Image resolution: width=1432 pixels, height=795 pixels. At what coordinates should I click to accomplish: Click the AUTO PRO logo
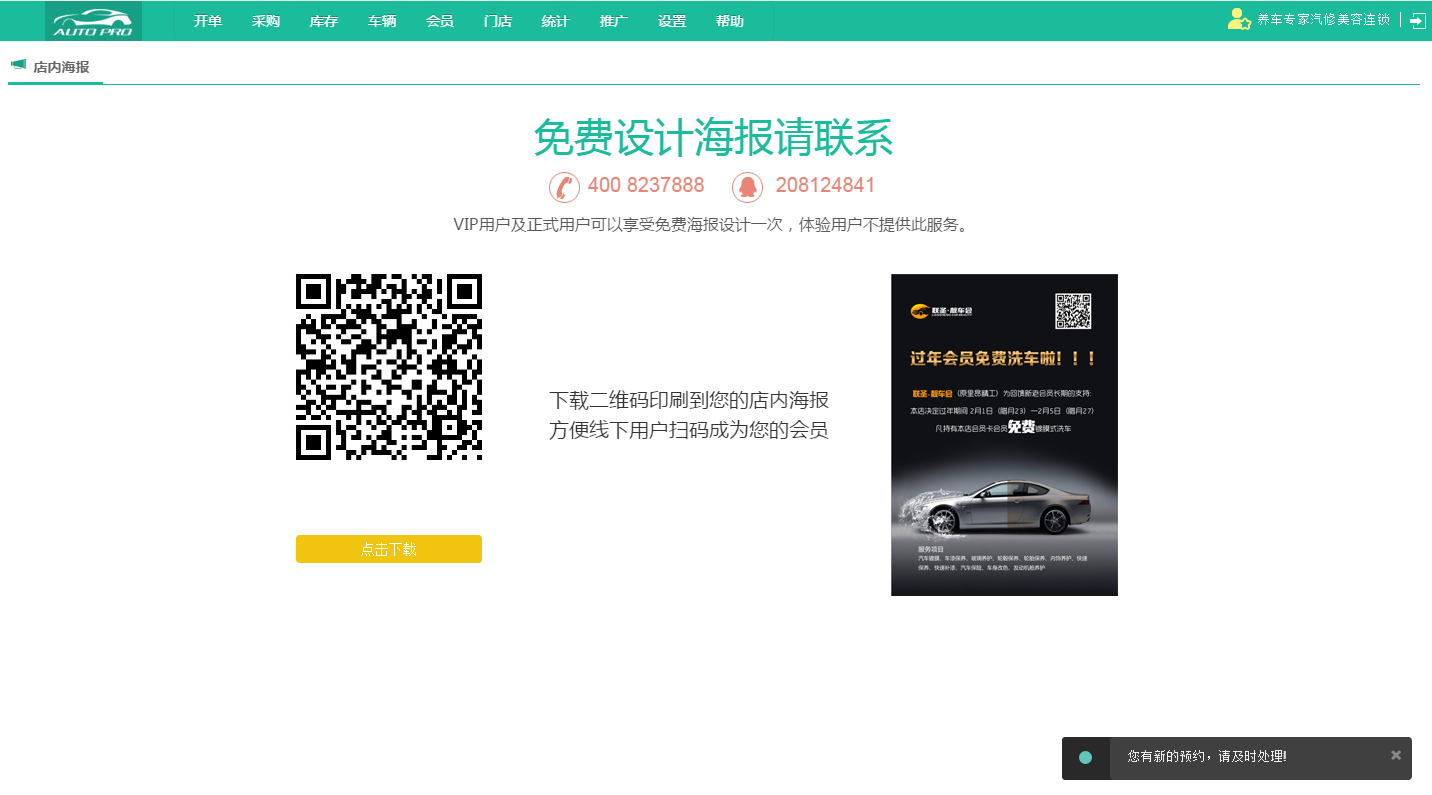93,21
